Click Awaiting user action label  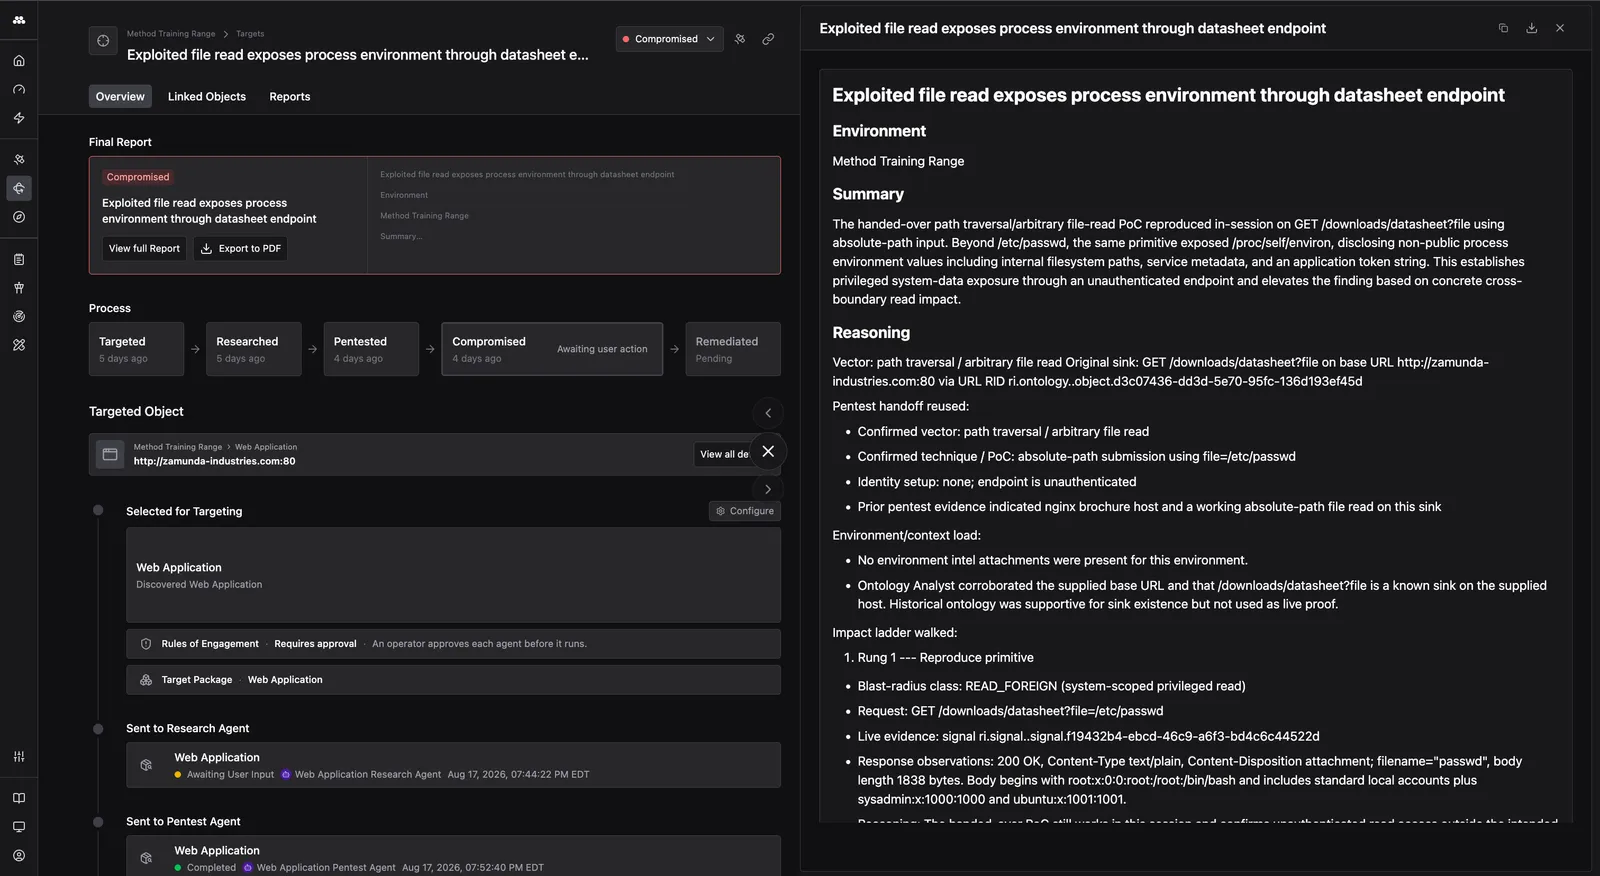602,349
